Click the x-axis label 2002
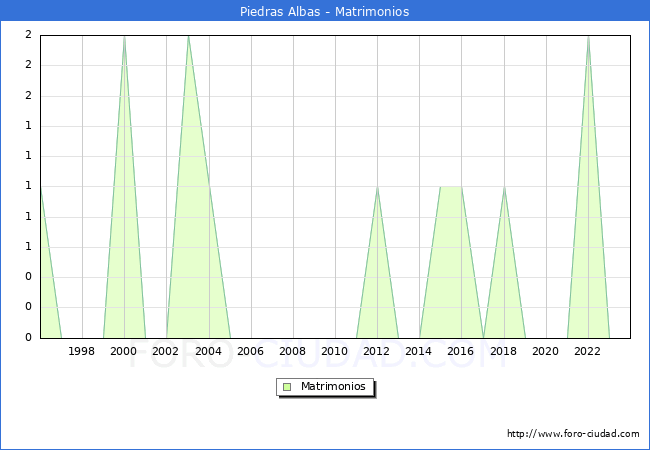The image size is (650, 450). click(x=166, y=351)
